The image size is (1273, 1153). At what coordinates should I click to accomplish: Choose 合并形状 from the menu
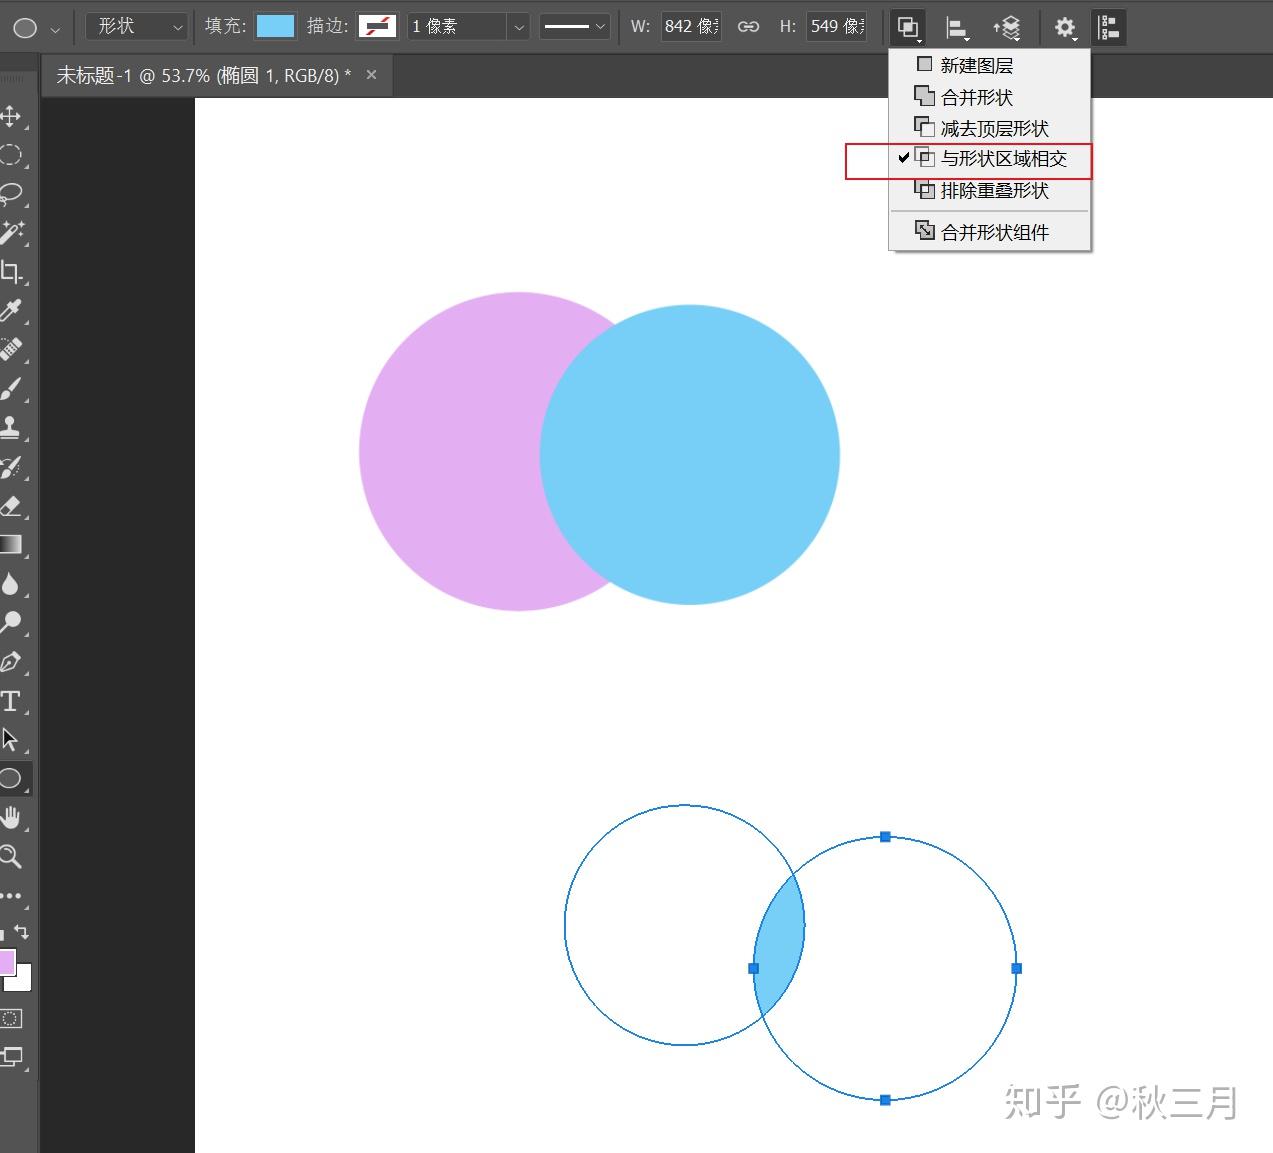point(976,97)
